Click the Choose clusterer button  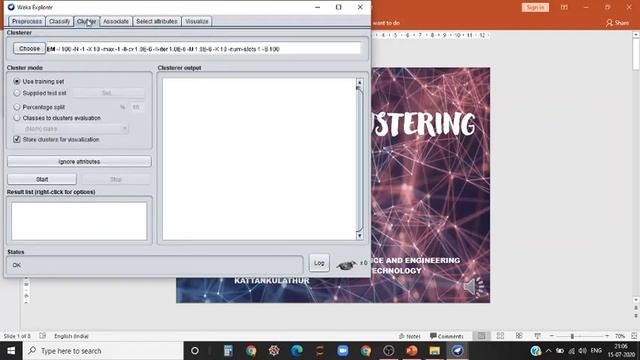coord(29,49)
